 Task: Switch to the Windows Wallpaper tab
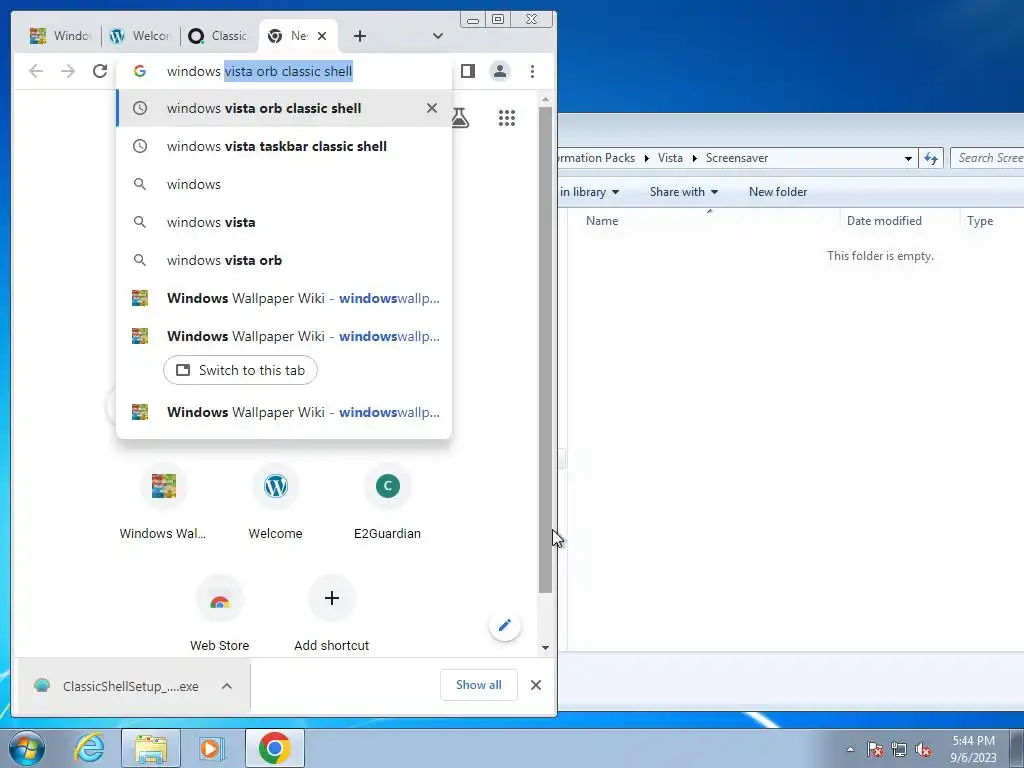tap(61, 36)
